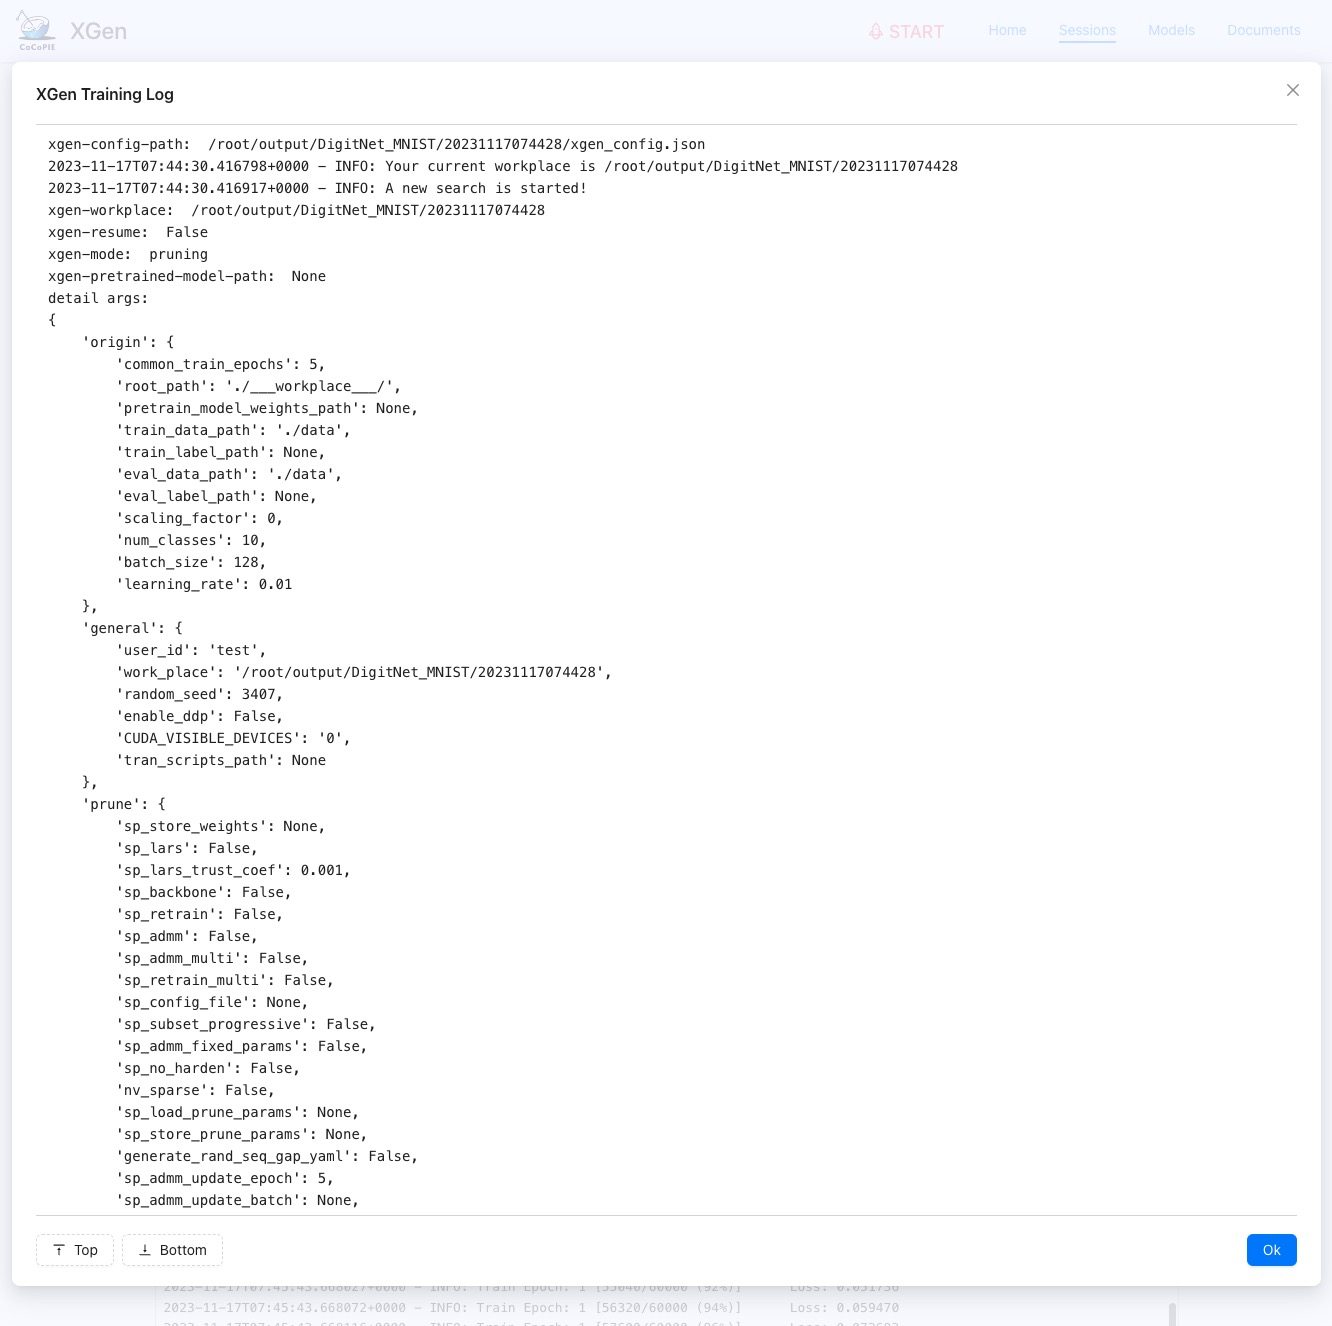Image resolution: width=1332 pixels, height=1326 pixels.
Task: Click the 'prune': { section line
Action: pos(124,804)
